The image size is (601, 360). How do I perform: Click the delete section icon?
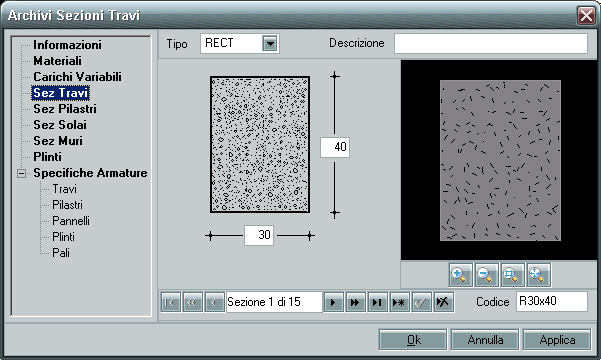coord(443,302)
